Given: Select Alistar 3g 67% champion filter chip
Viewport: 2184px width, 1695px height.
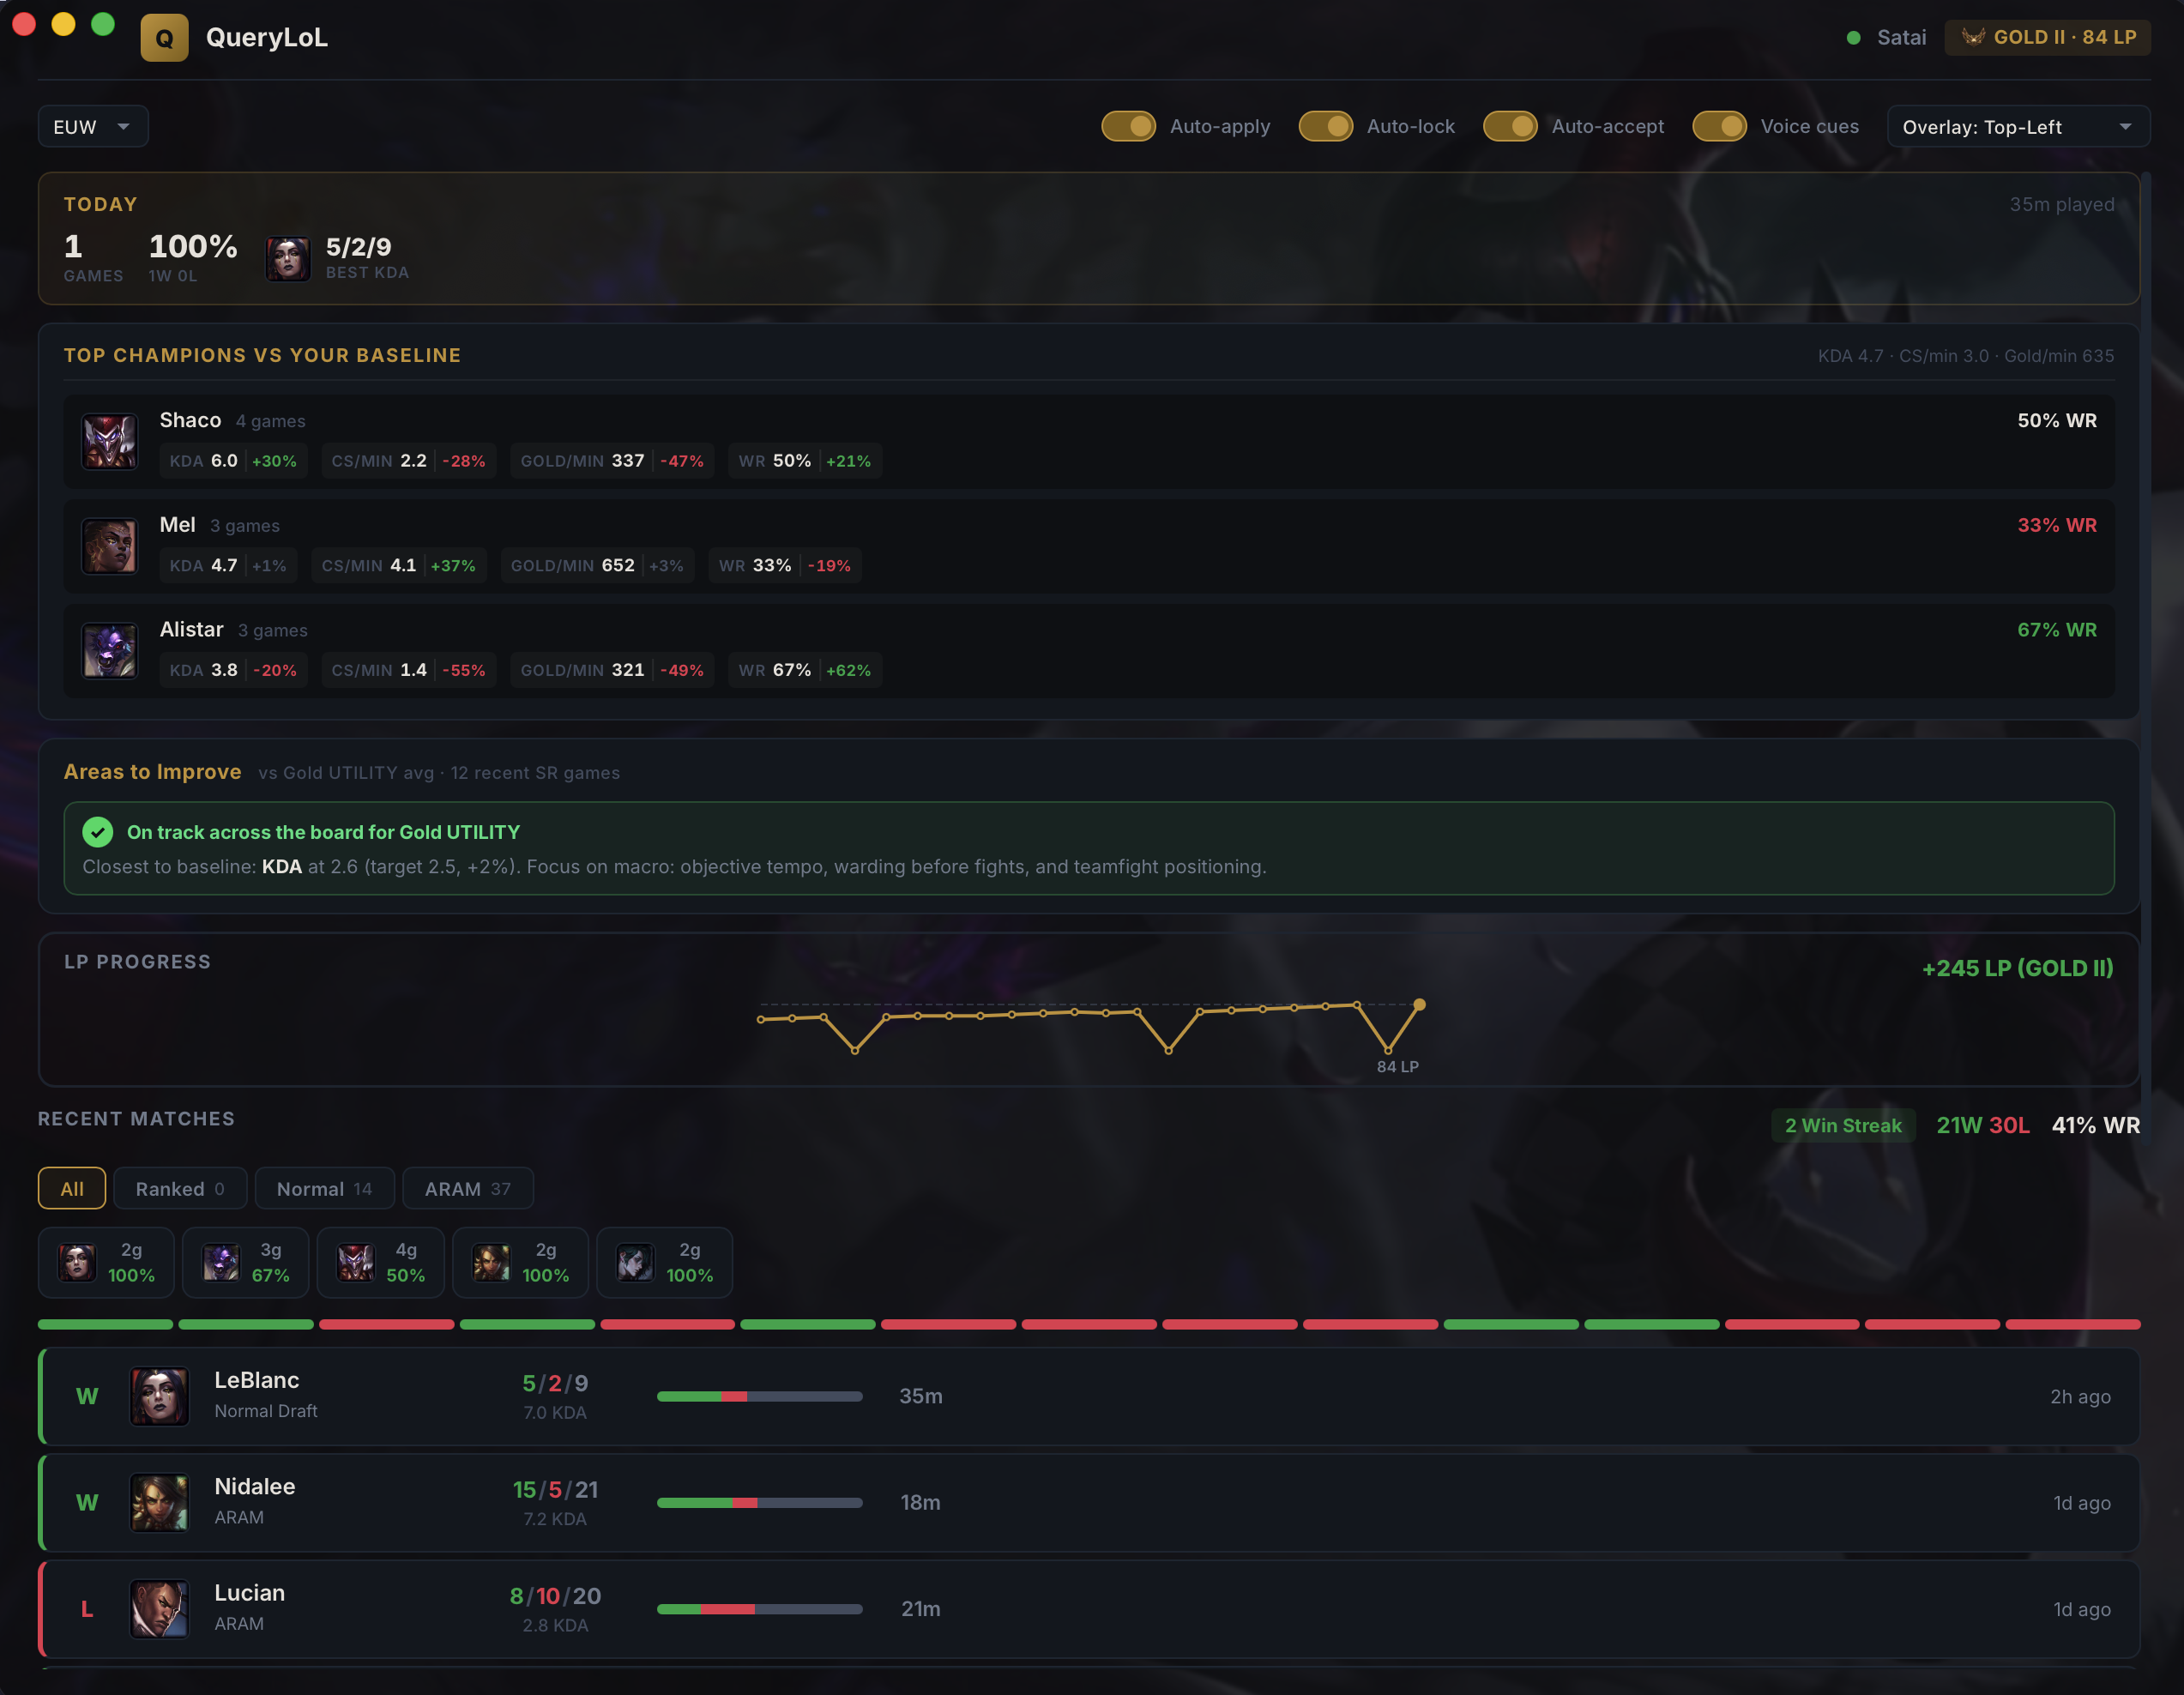Looking at the screenshot, I should (245, 1262).
